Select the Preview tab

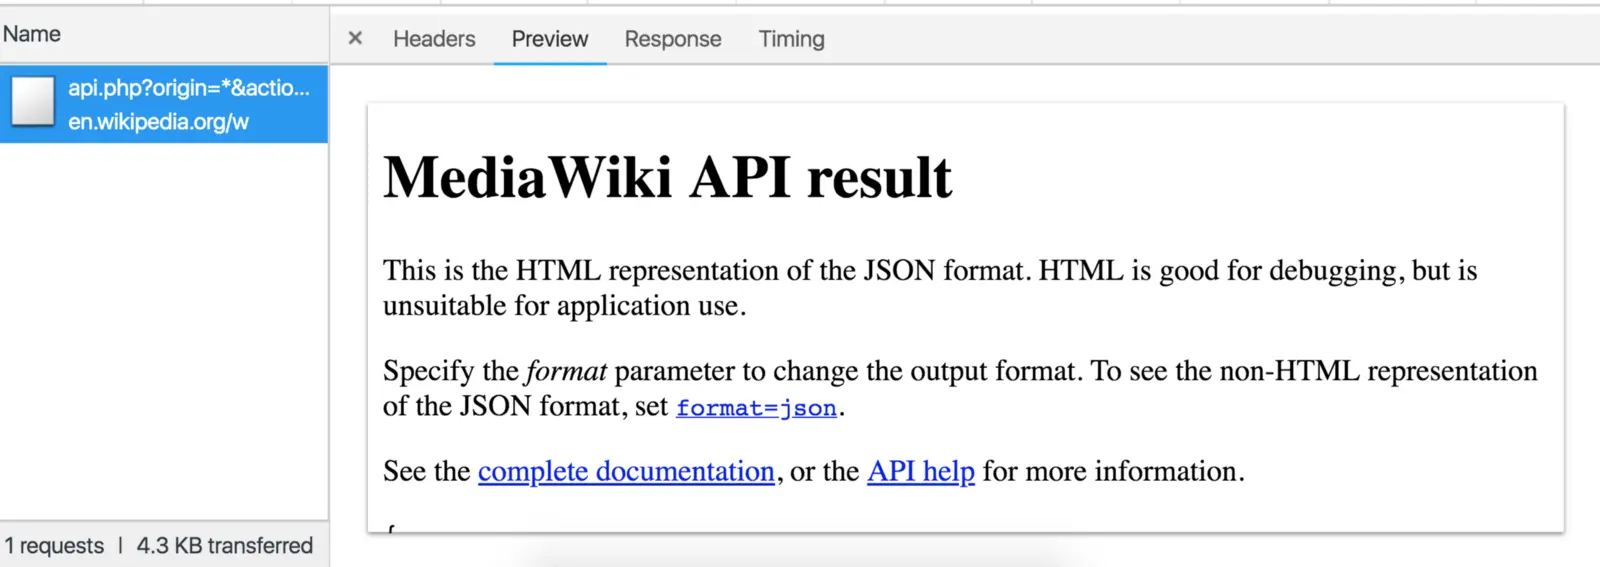tap(550, 39)
